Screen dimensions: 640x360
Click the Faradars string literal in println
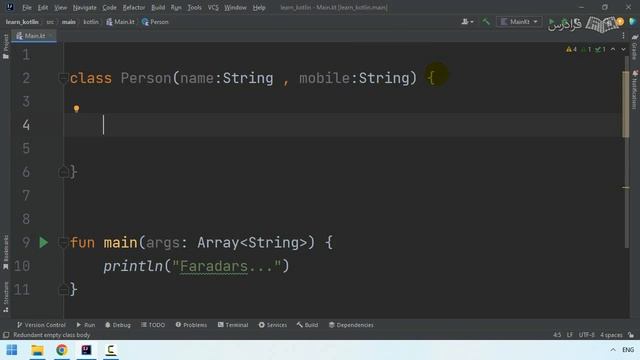[x=227, y=266]
